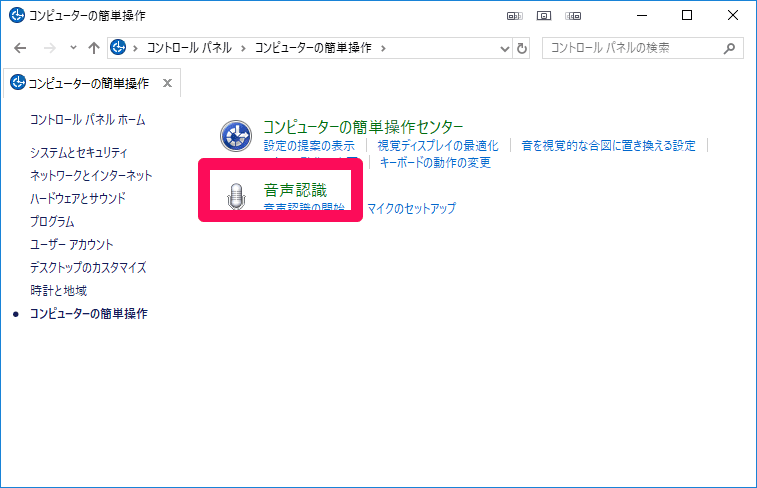Viewport: 757px width, 488px height.
Task: Open プログラム category in sidebar
Action: pos(52,221)
